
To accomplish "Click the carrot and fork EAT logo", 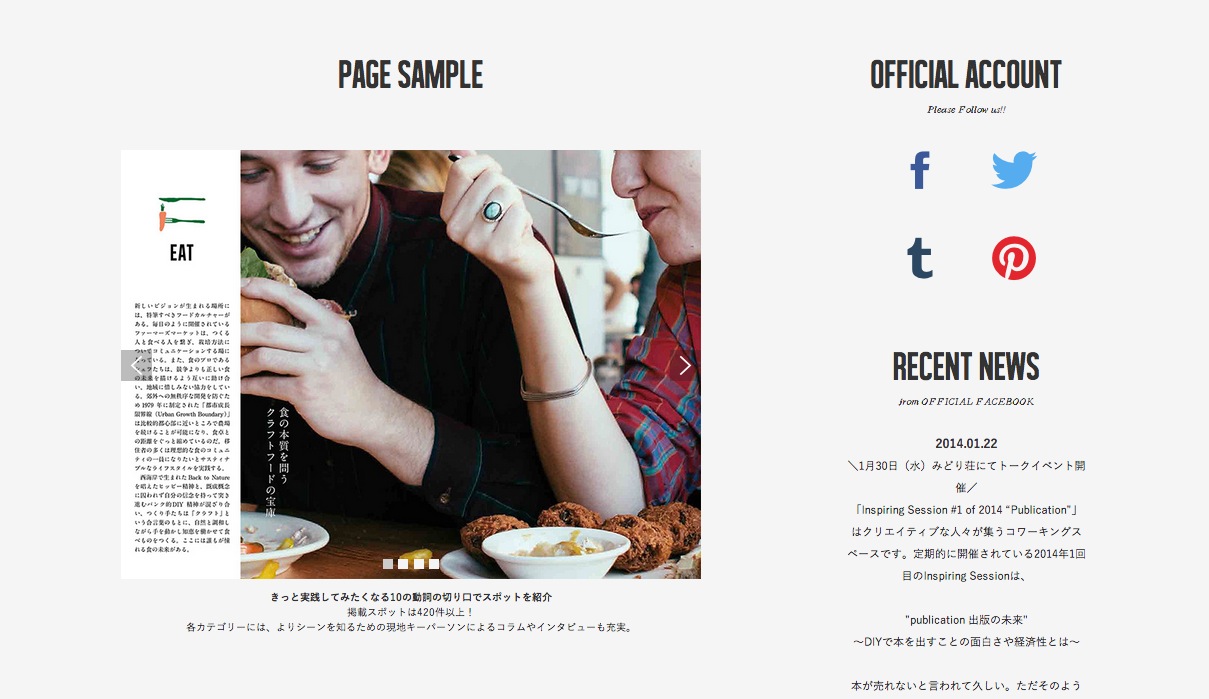I will tap(181, 230).
